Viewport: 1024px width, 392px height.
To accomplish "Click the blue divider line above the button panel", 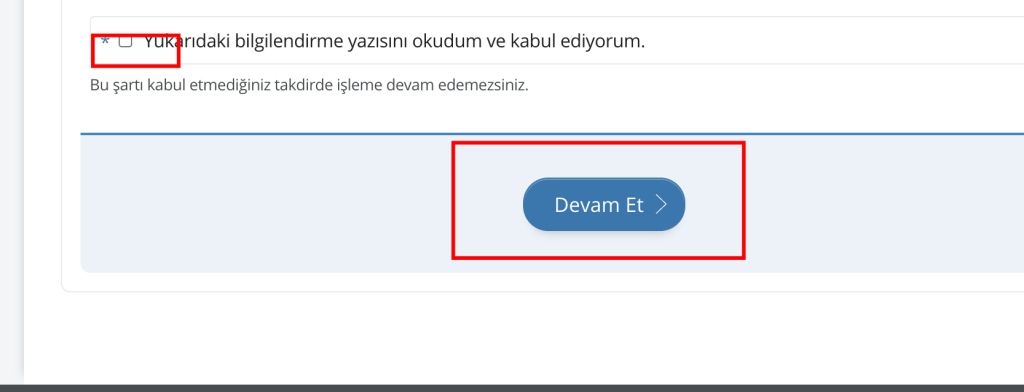I will coord(552,134).
